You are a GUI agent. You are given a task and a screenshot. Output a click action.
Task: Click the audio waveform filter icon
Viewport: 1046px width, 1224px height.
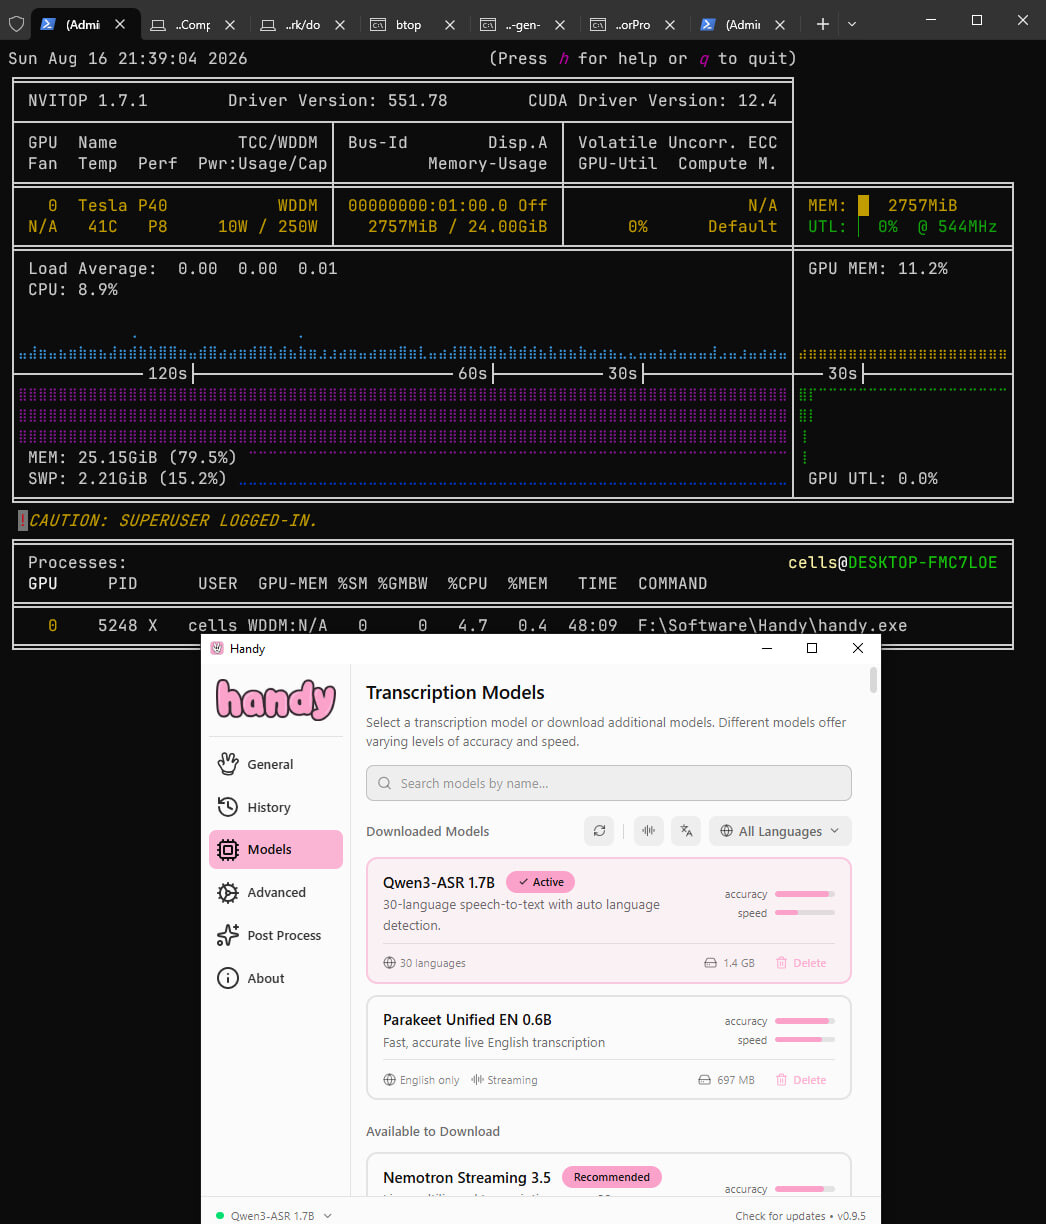tap(649, 831)
